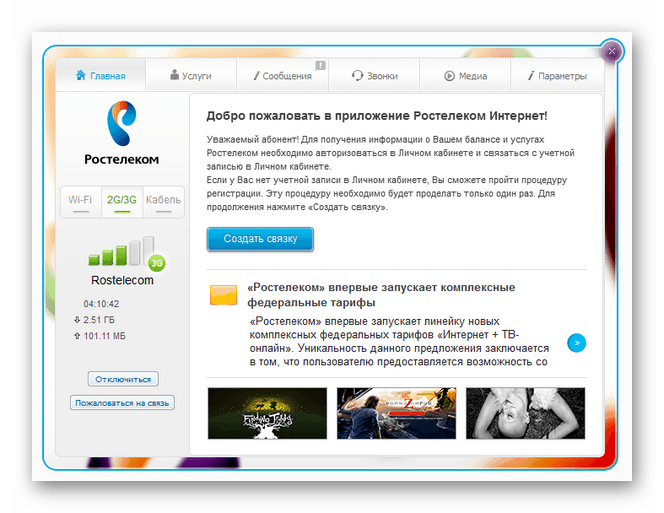The image size is (664, 513).
Task: Click the notification badge on Сообщения tab
Action: point(321,65)
